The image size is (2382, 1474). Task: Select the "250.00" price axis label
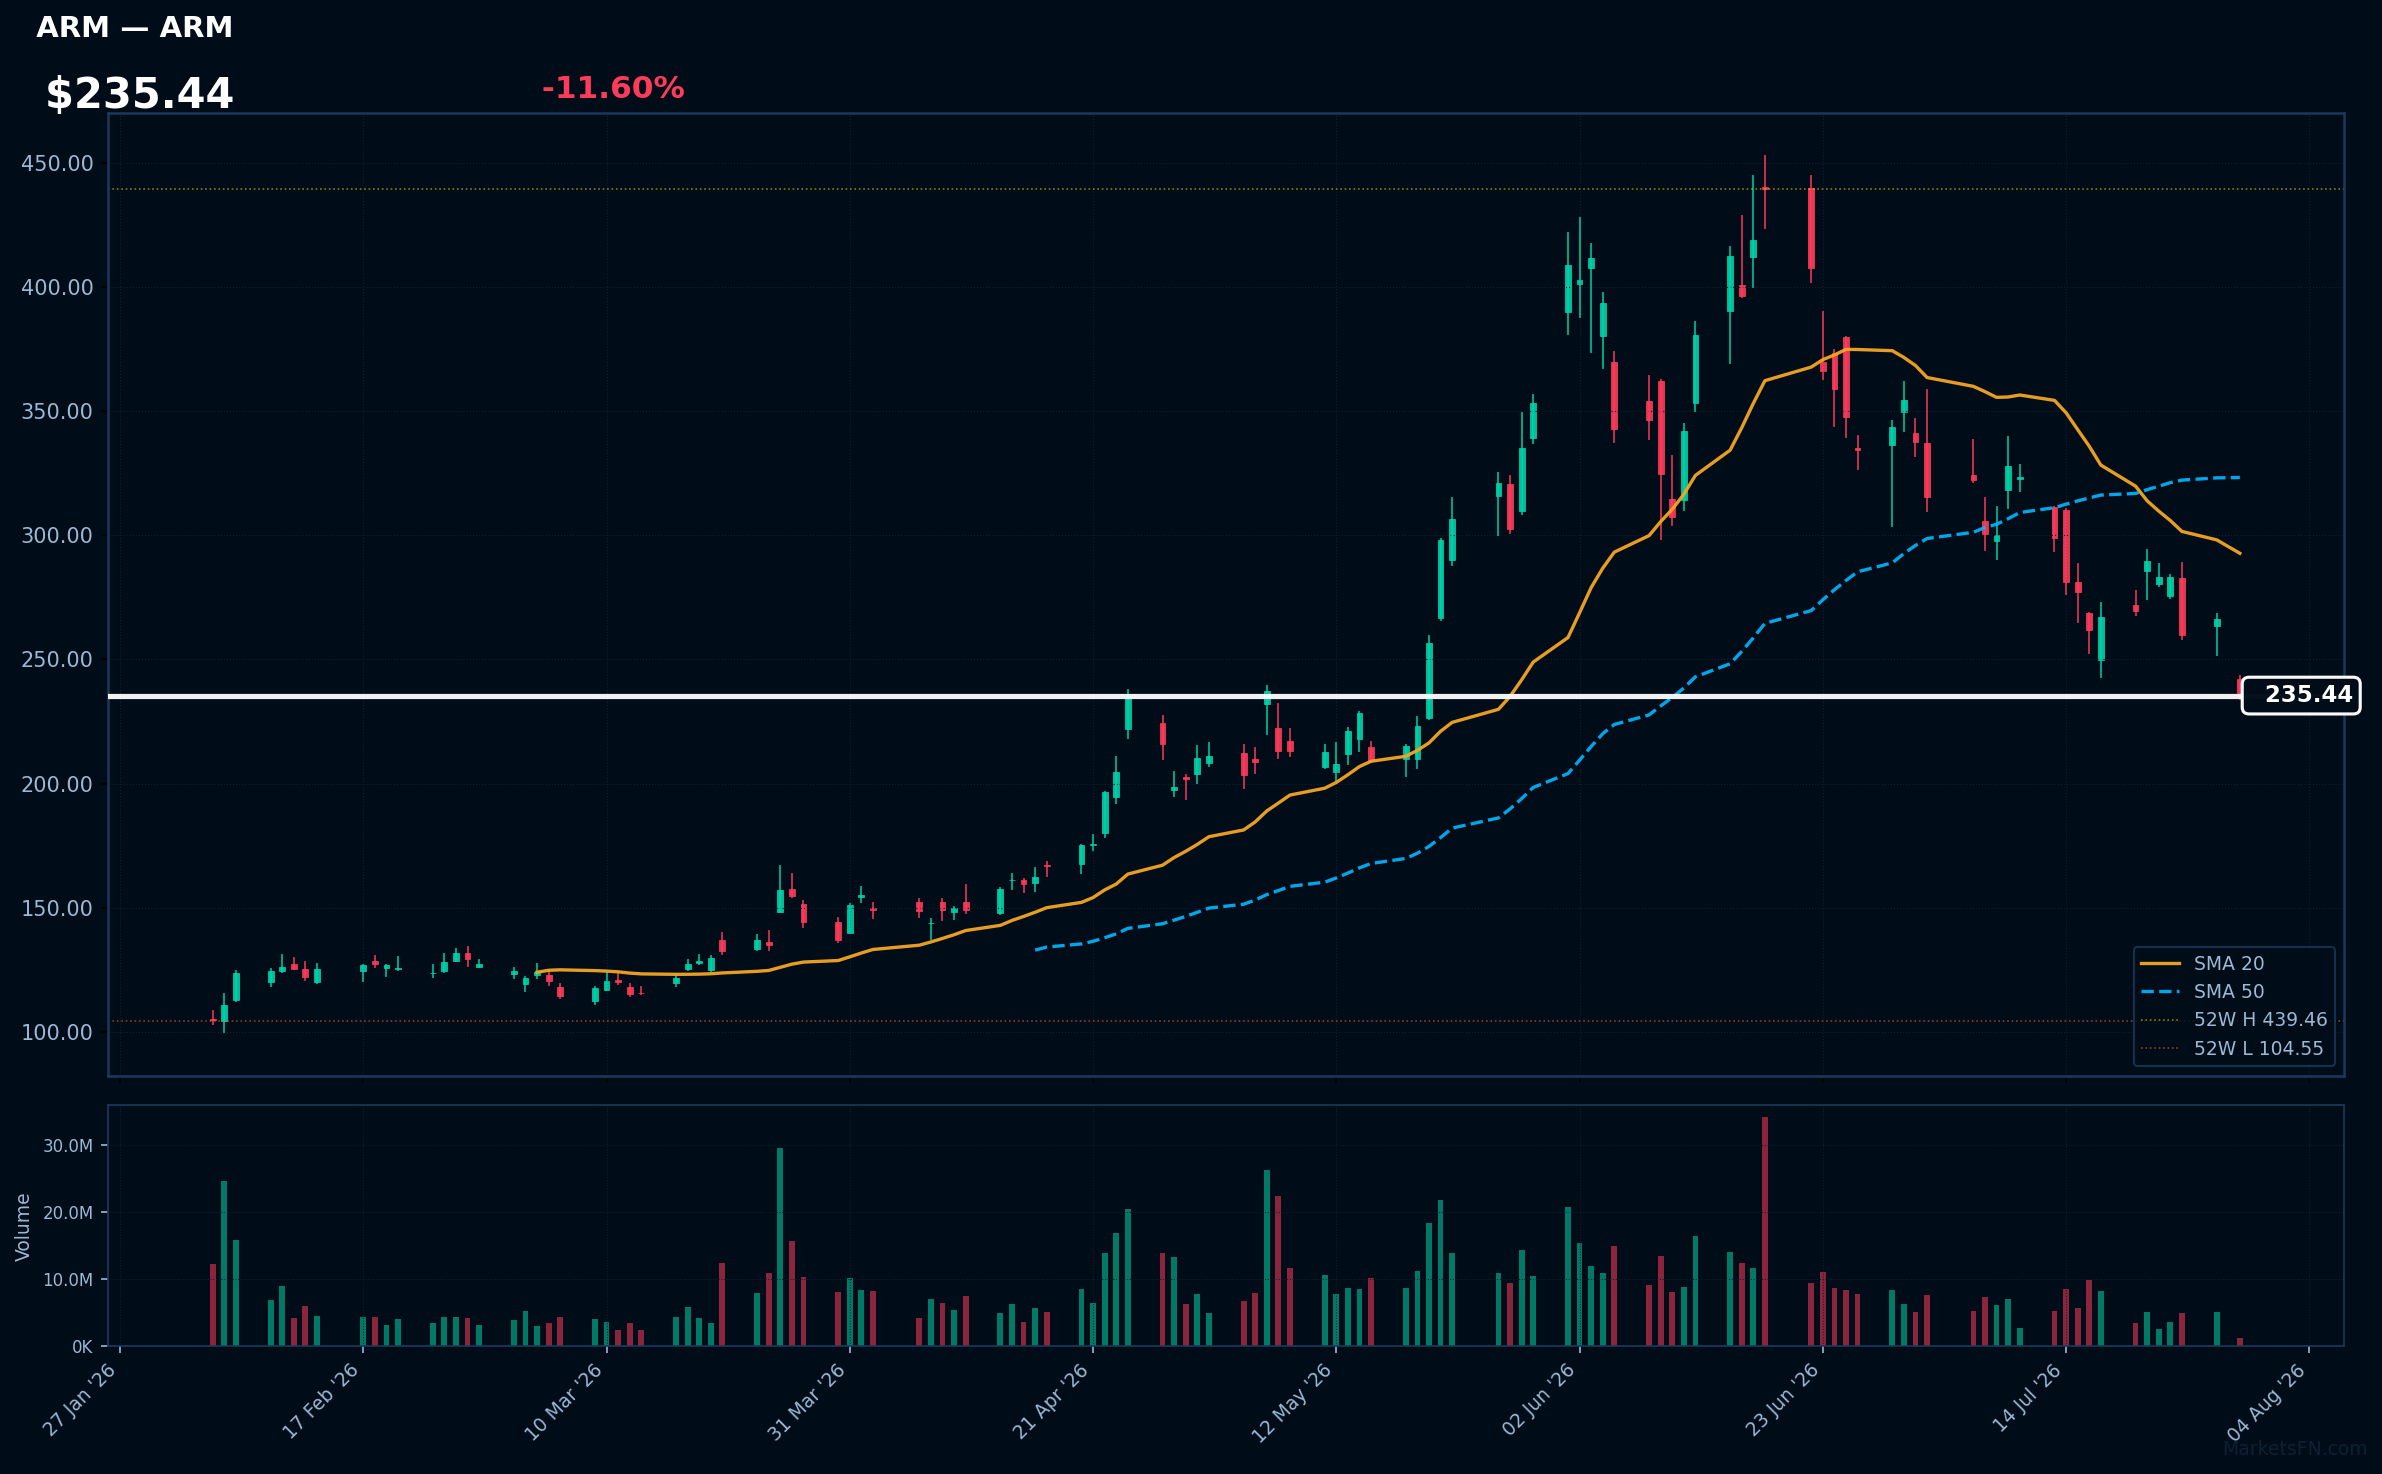pyautogui.click(x=57, y=659)
